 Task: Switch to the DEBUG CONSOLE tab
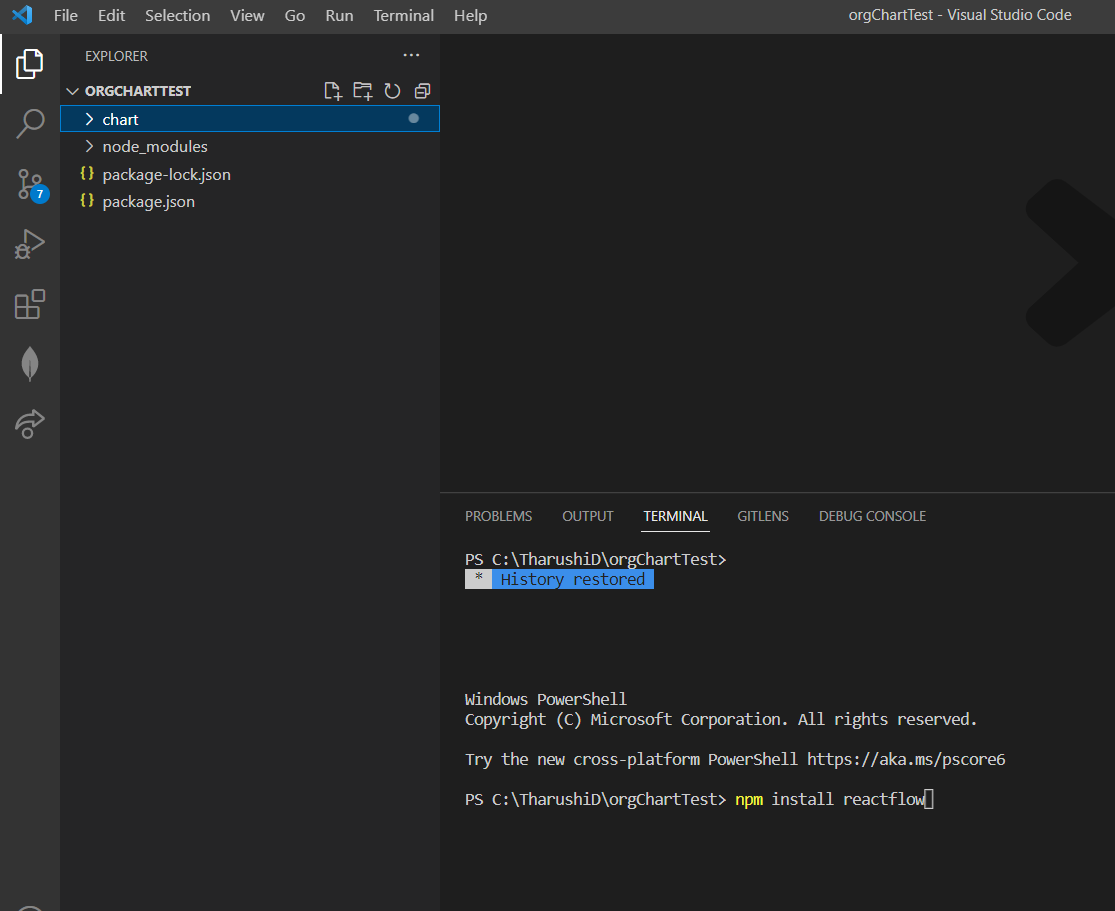click(x=873, y=516)
